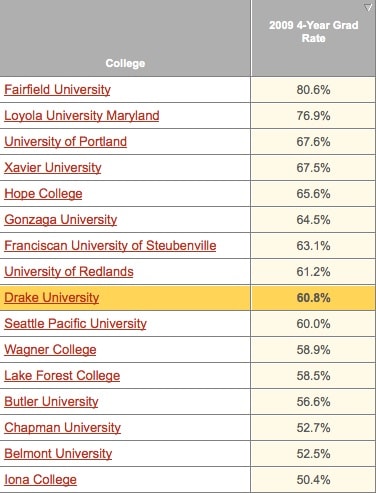Visit Seattle Pacific University link

point(75,324)
